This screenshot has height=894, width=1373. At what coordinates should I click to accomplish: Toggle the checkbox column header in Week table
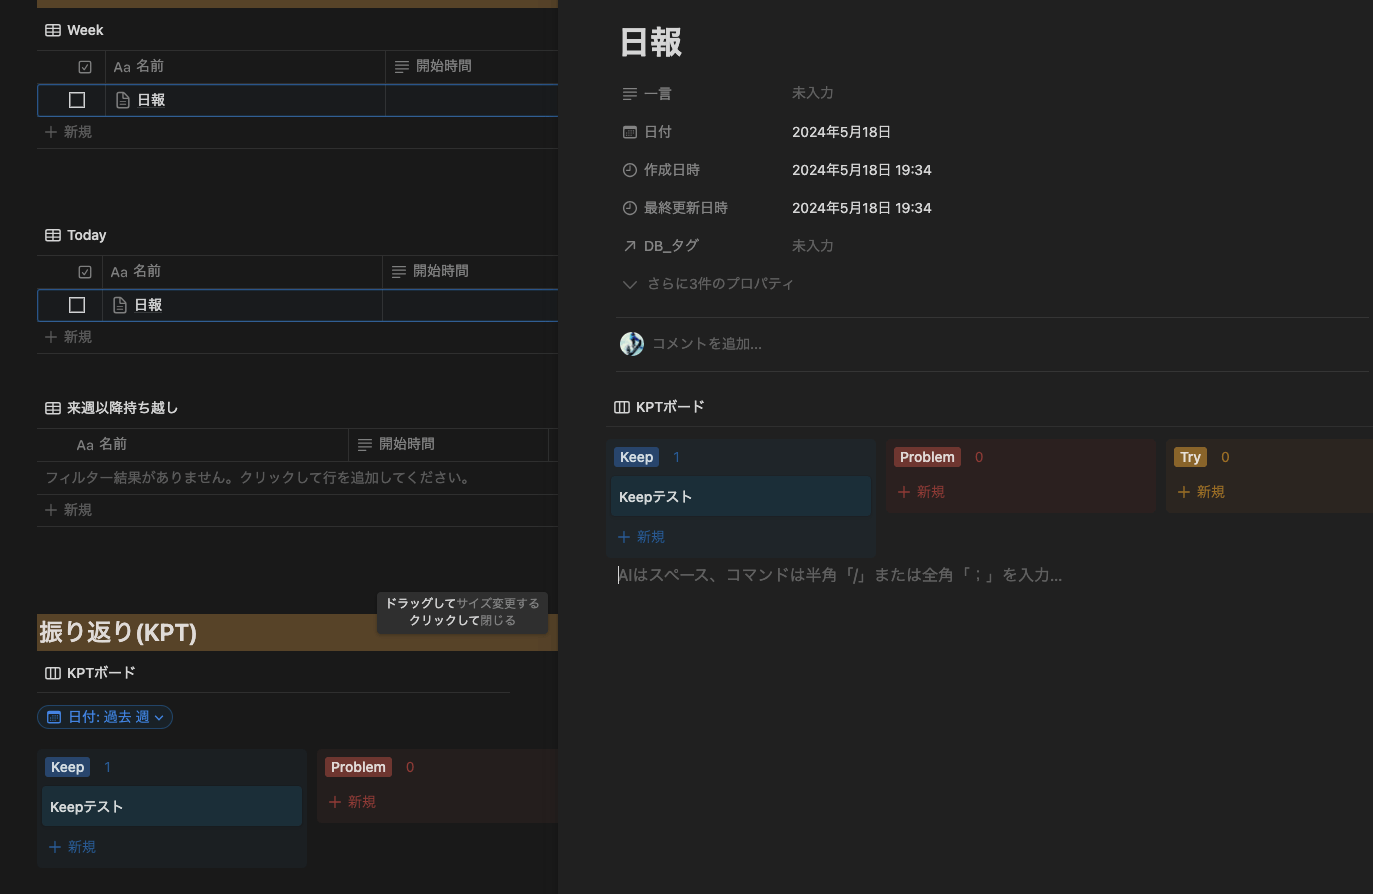[x=85, y=66]
